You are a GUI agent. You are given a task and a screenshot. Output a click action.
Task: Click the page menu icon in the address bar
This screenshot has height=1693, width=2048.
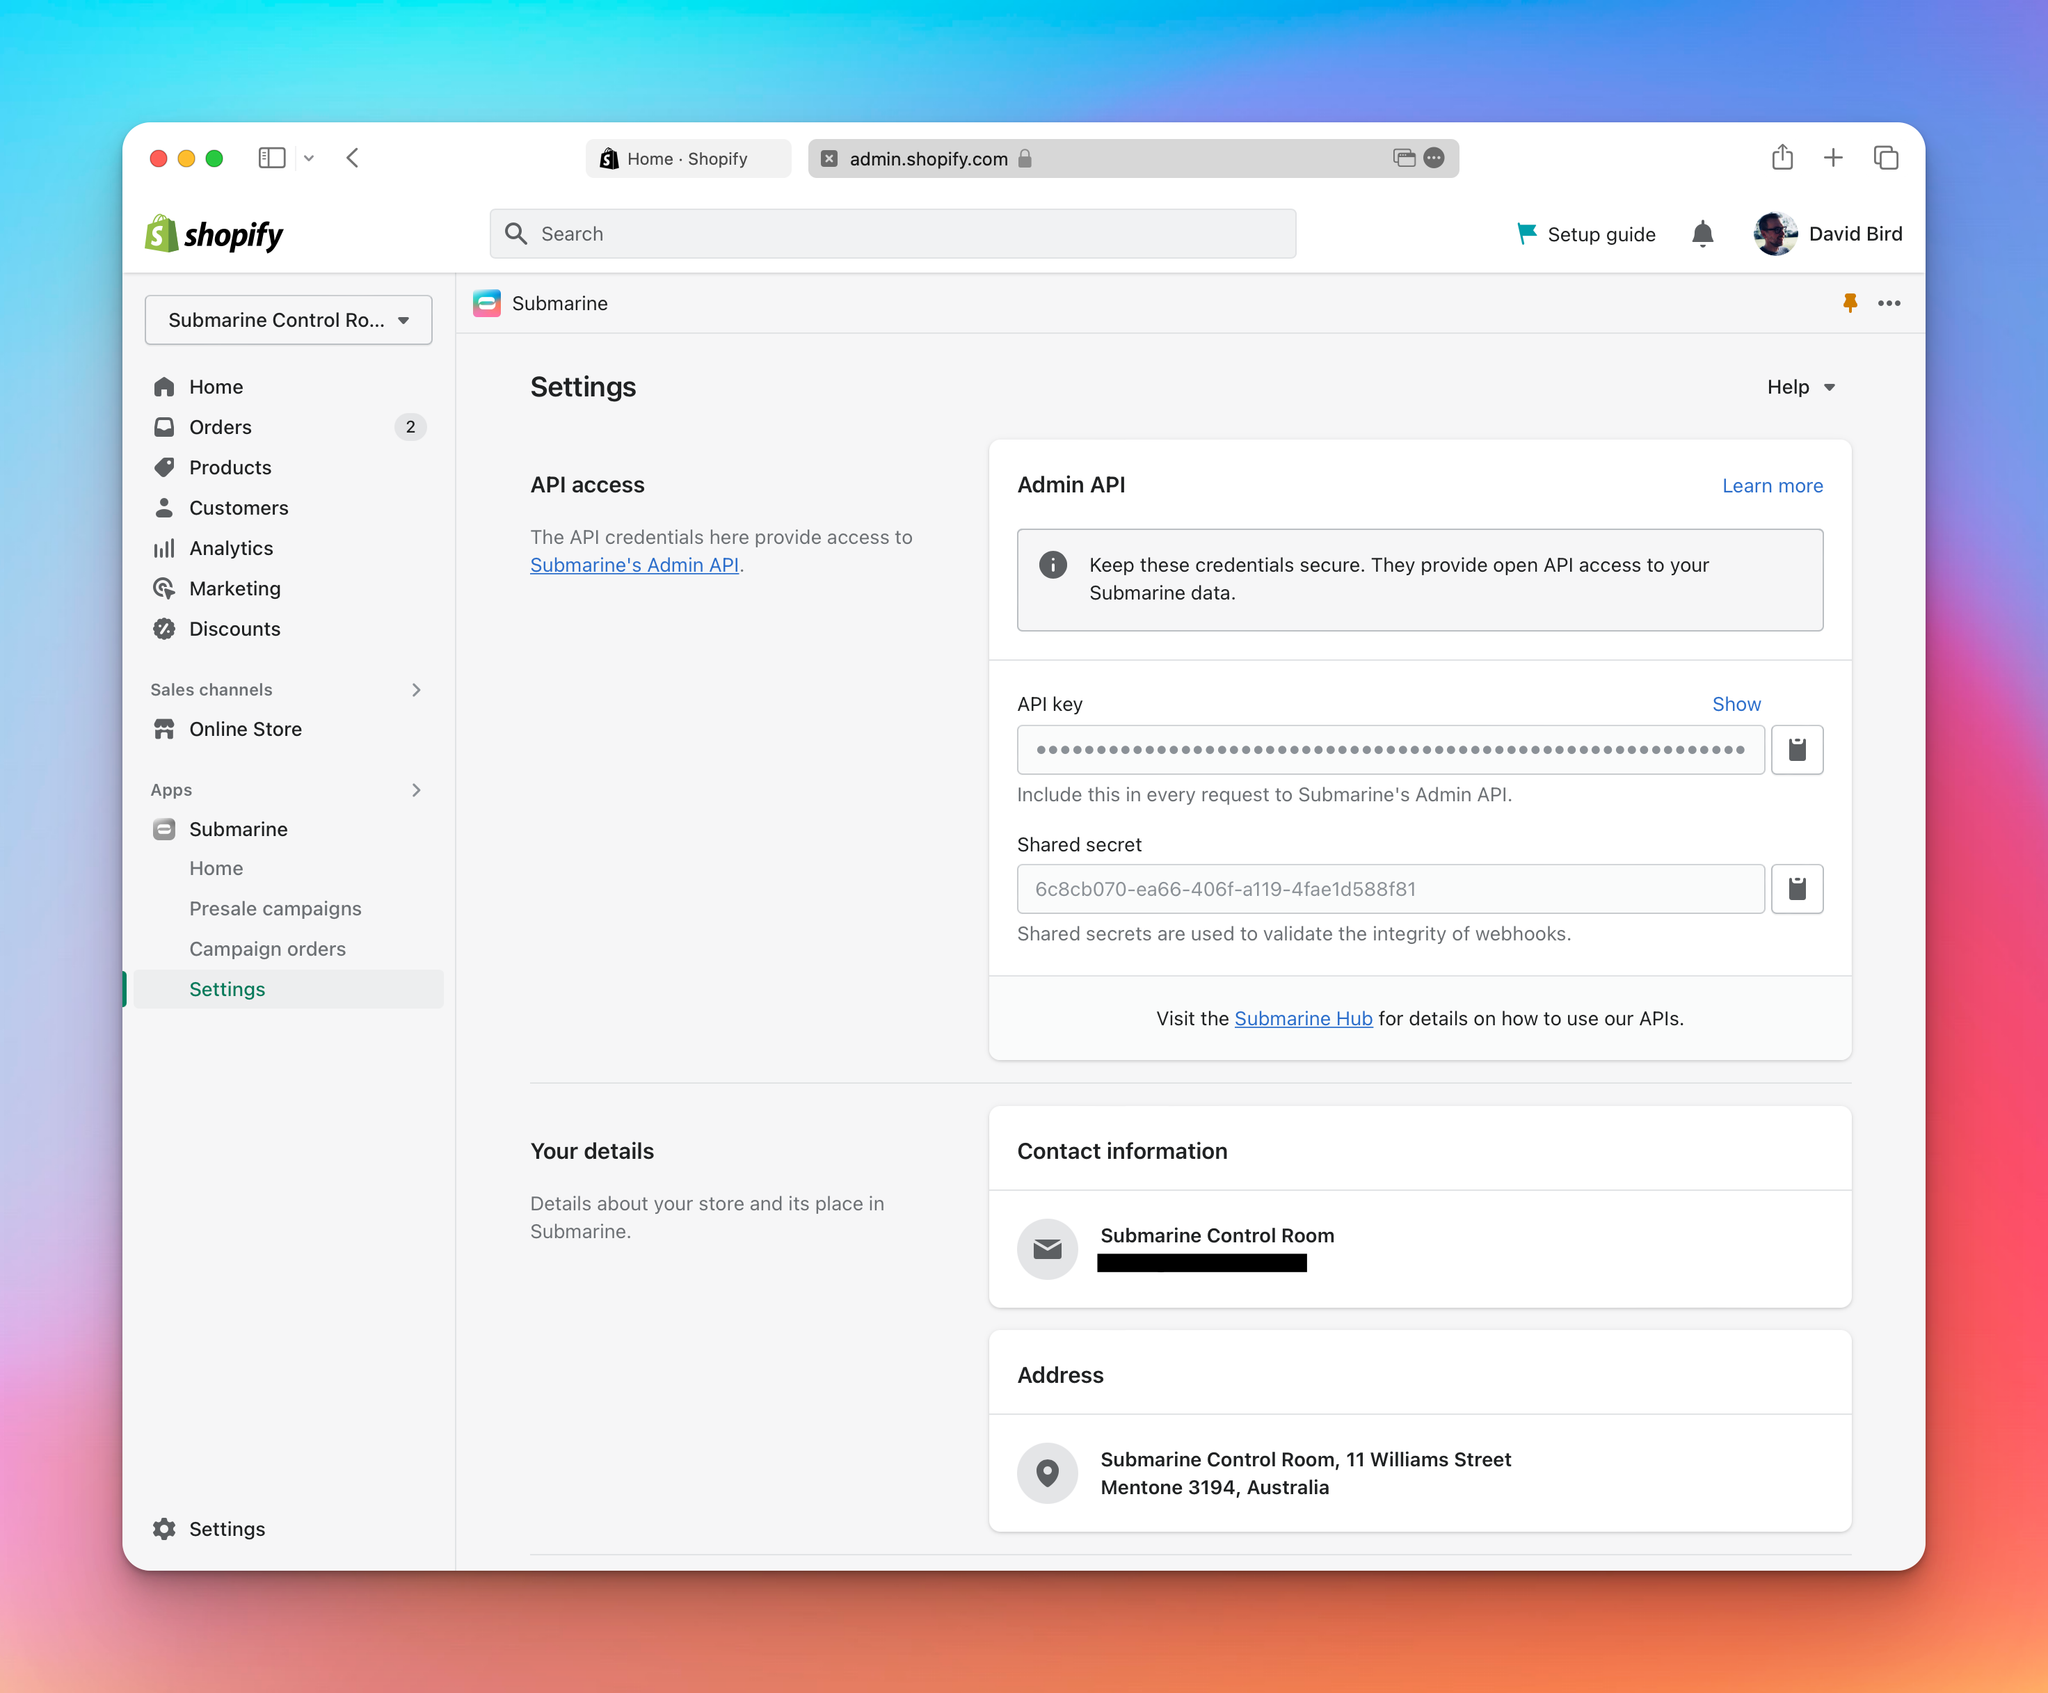1434,158
